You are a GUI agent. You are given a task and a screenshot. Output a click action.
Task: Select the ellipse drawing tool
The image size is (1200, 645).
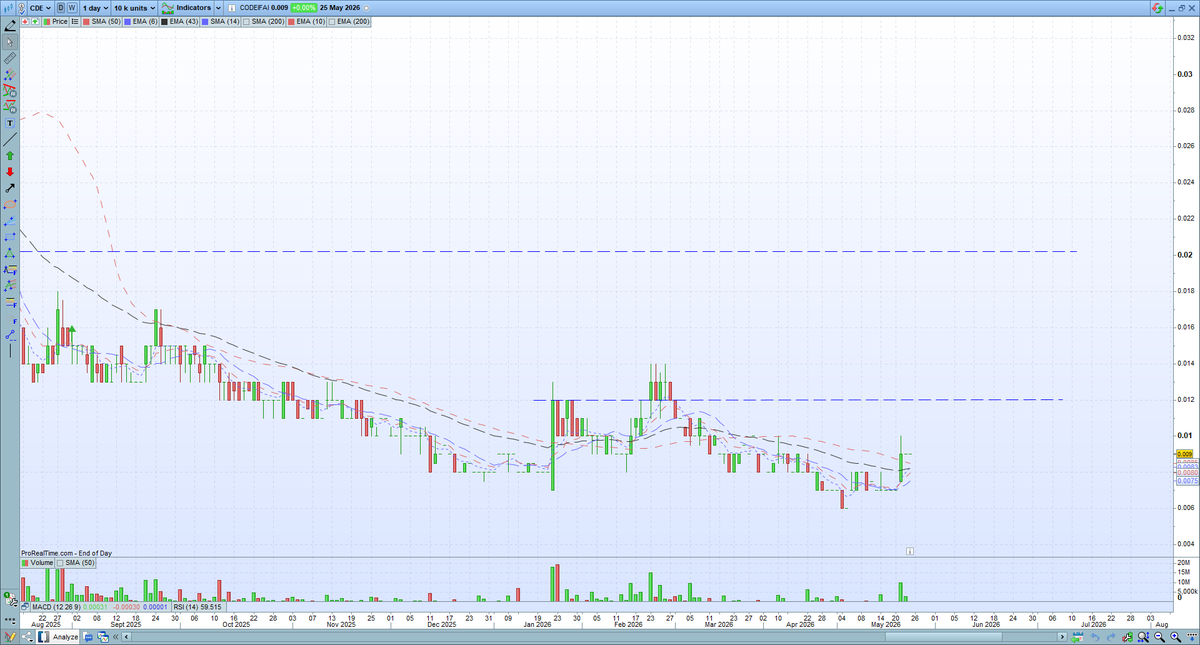click(10, 204)
